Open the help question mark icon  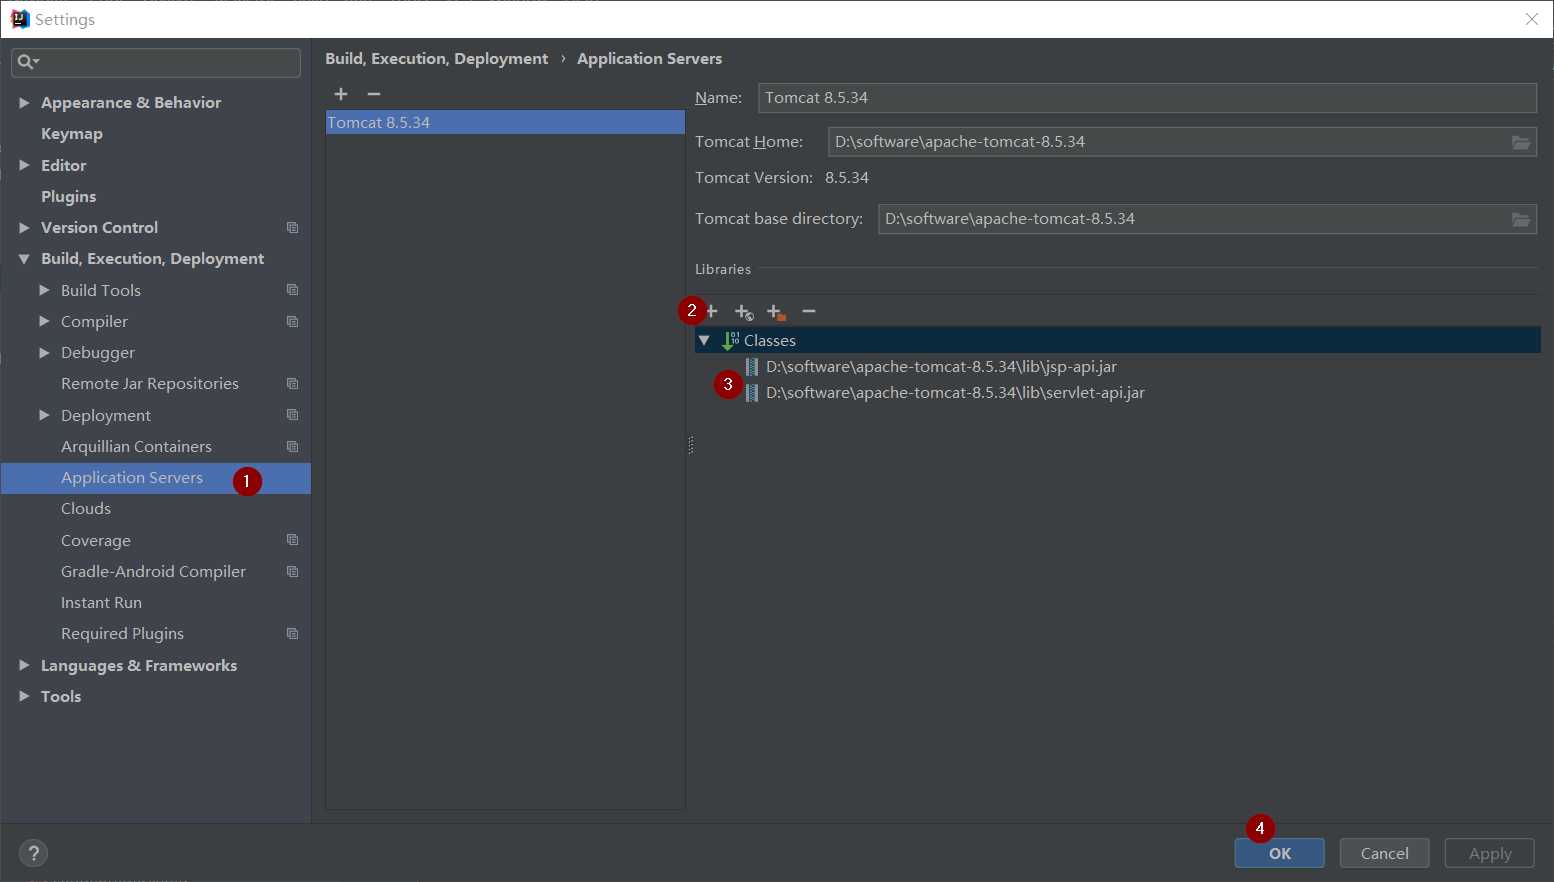pos(34,853)
